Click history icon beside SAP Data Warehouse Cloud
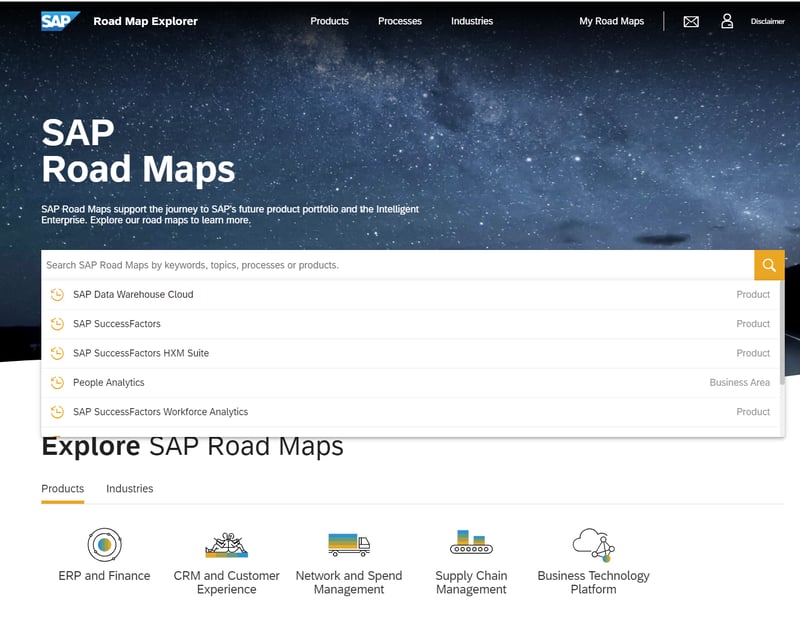 pos(57,294)
